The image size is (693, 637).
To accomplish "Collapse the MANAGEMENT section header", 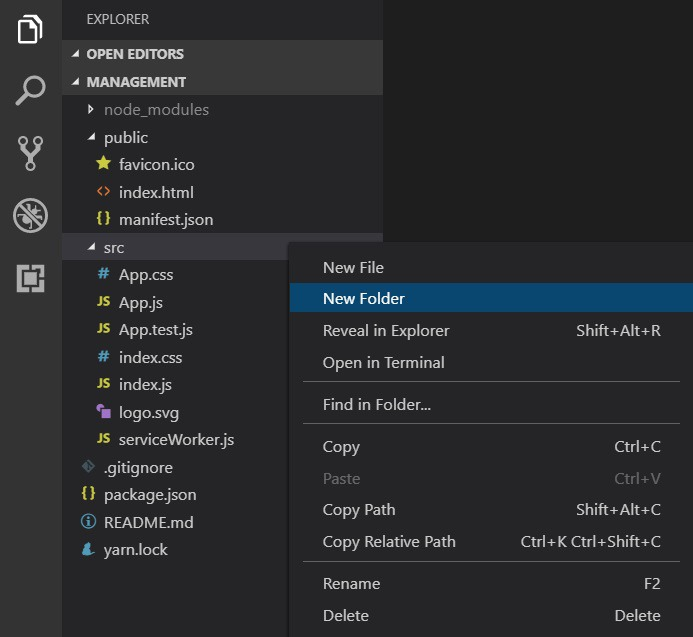I will tap(74, 82).
